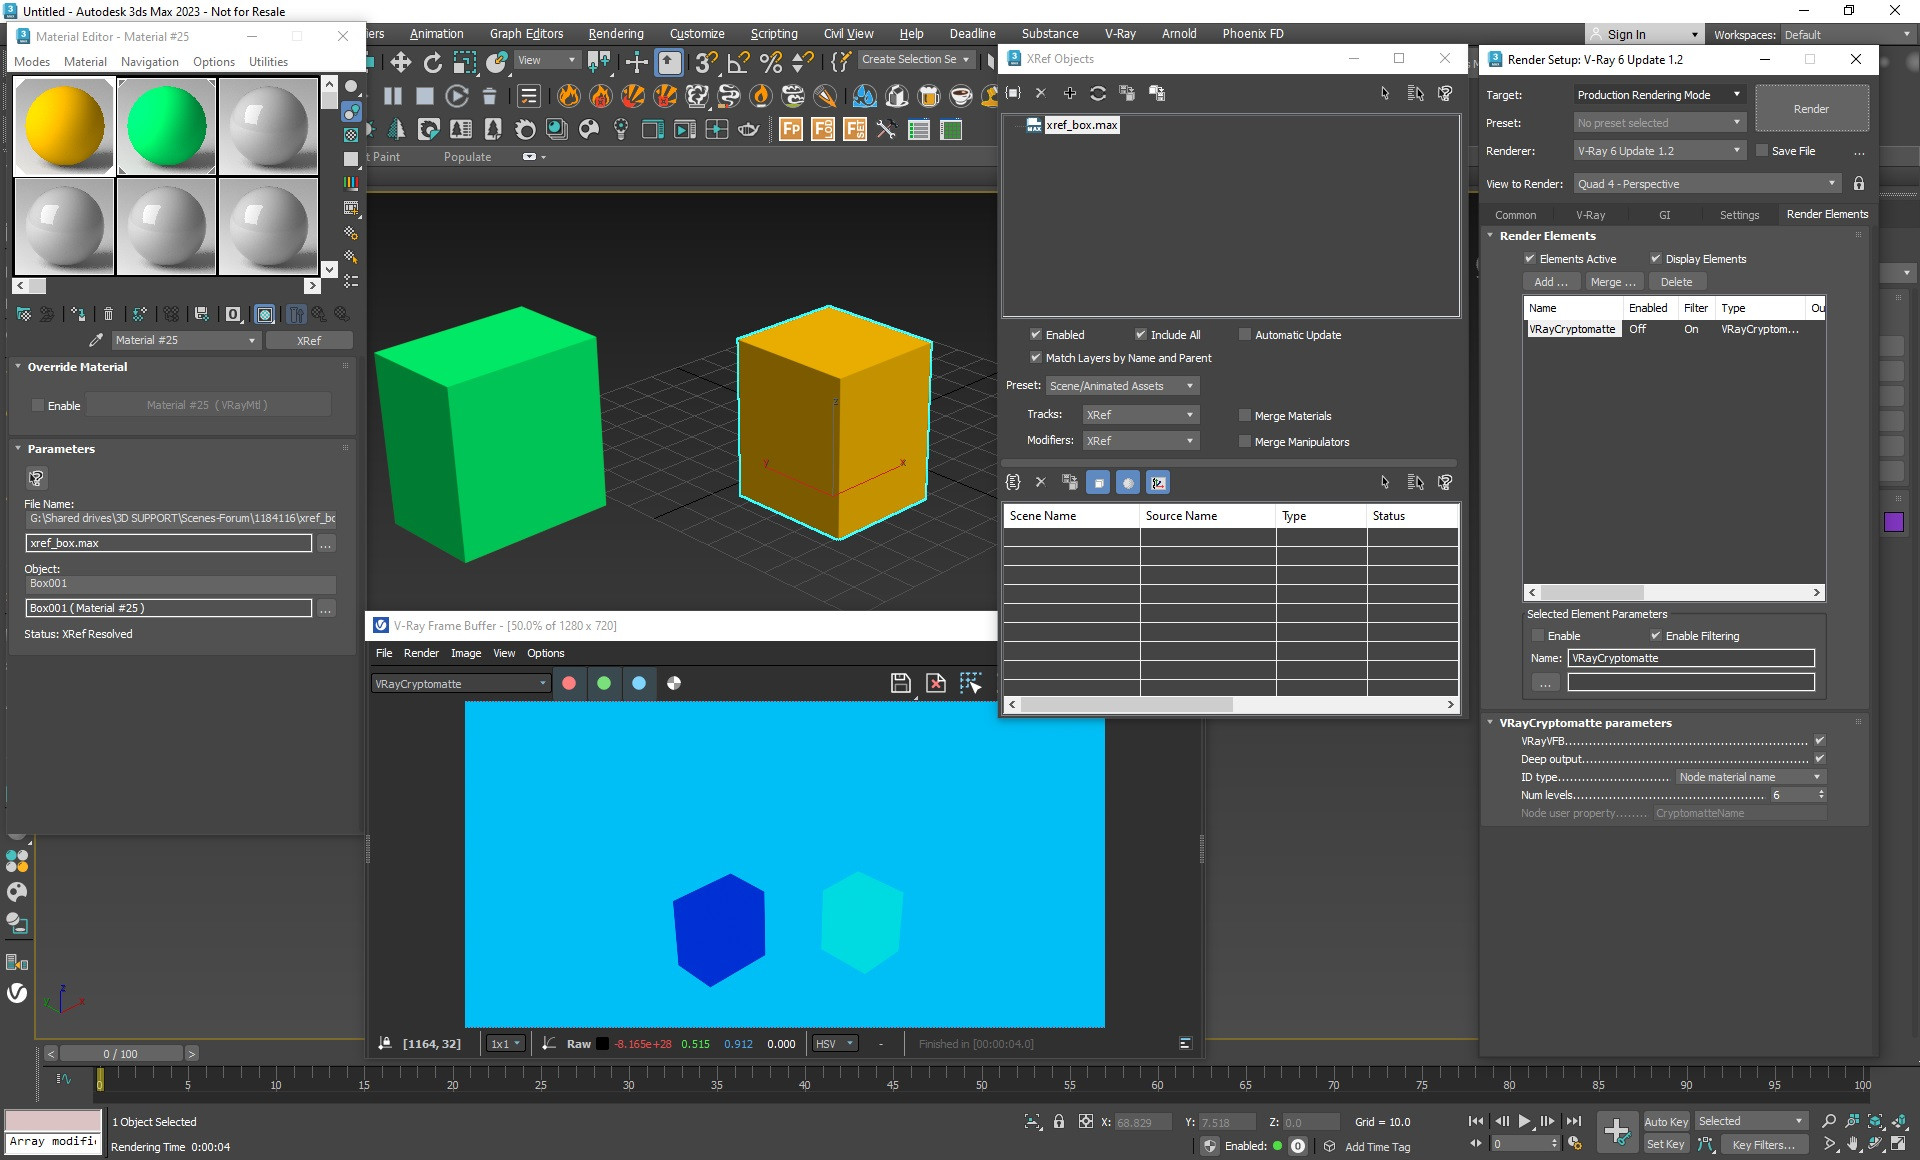This screenshot has width=1920, height=1160.
Task: Enable Merge Materials checkbox
Action: point(1245,415)
